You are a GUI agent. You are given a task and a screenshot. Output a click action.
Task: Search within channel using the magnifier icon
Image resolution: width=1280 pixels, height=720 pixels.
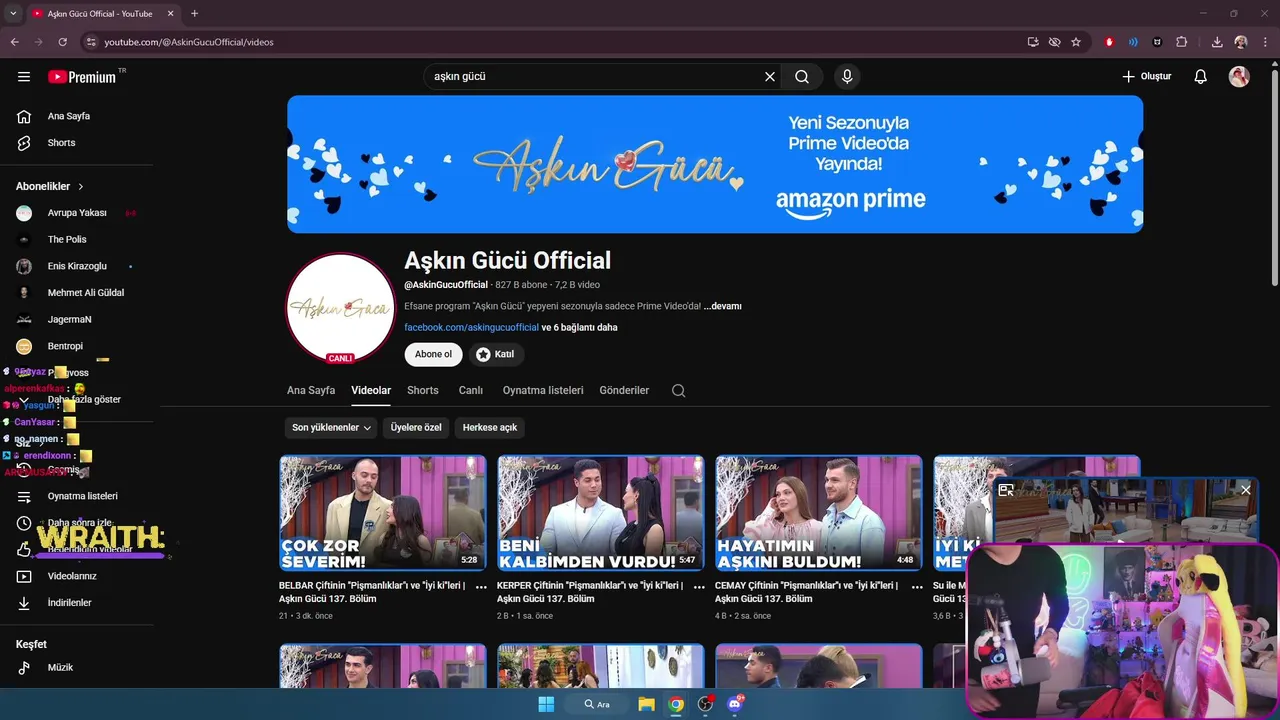point(679,391)
